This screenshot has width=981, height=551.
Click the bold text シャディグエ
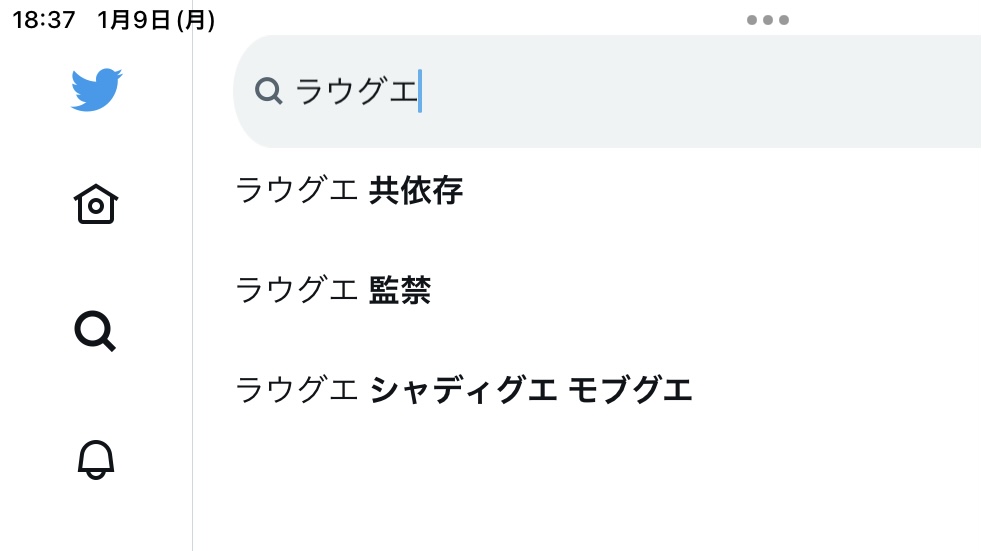coord(463,390)
